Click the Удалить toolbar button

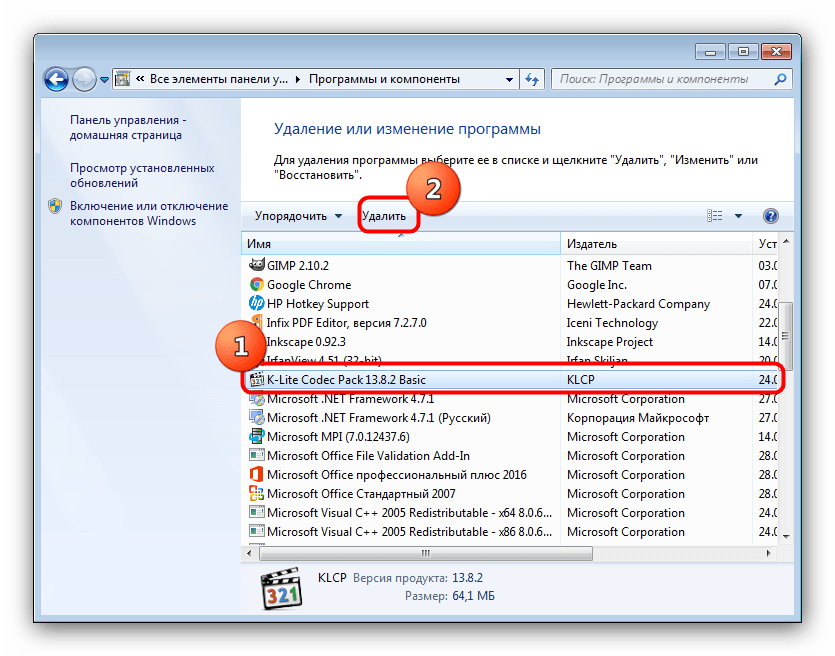[384, 216]
